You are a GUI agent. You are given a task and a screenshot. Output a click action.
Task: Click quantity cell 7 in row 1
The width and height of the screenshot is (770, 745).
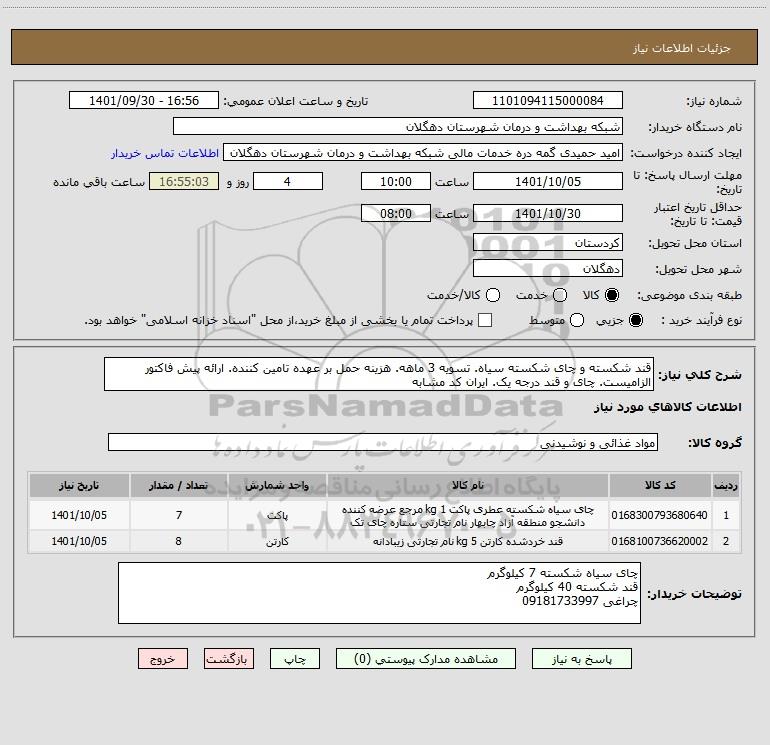[179, 515]
